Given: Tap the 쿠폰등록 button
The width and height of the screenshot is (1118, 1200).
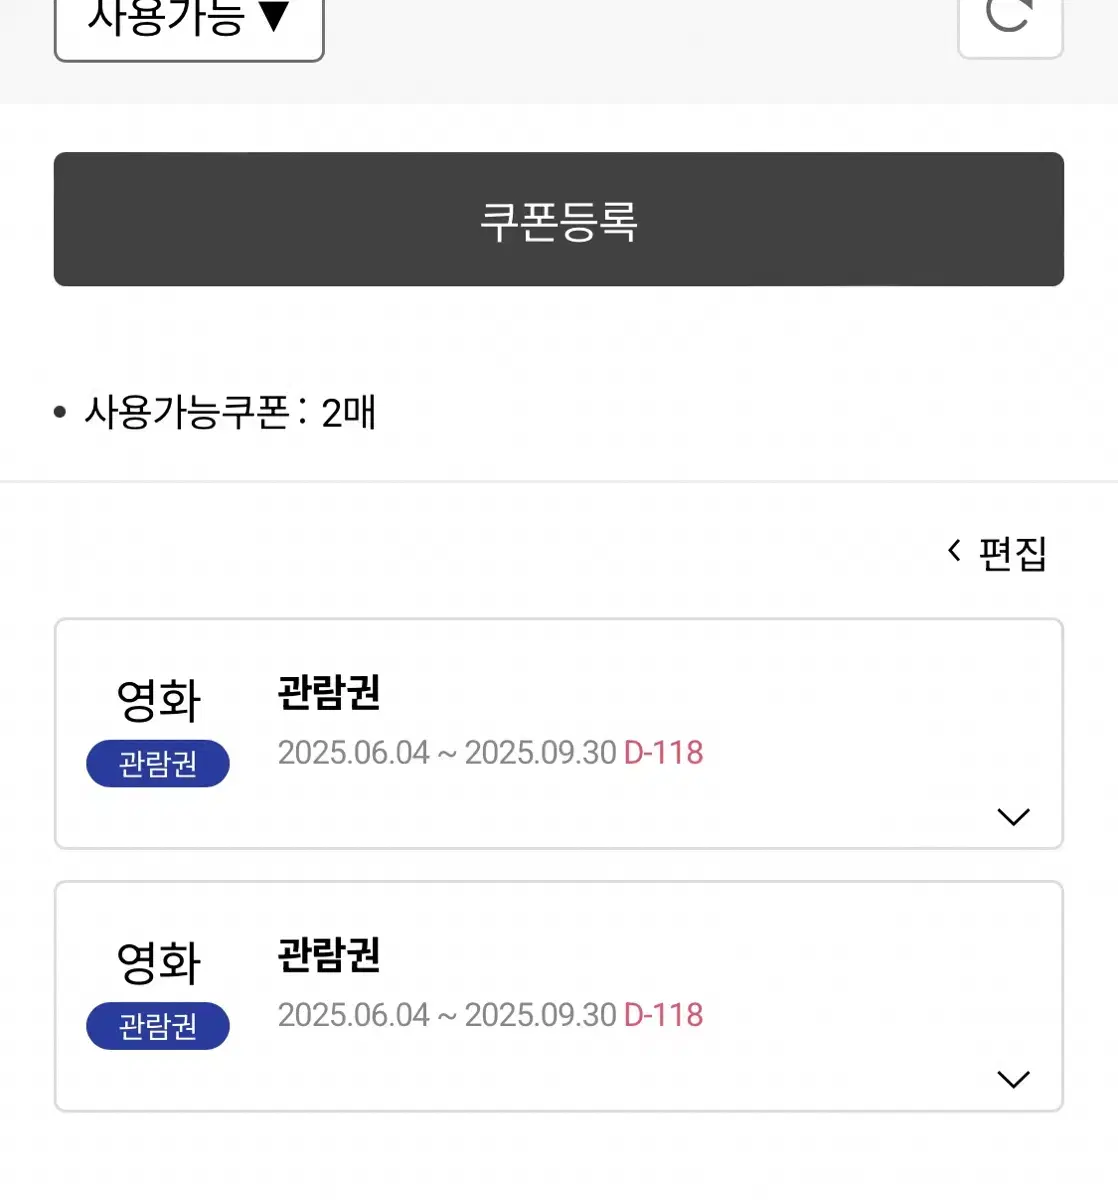Looking at the screenshot, I should pos(559,219).
